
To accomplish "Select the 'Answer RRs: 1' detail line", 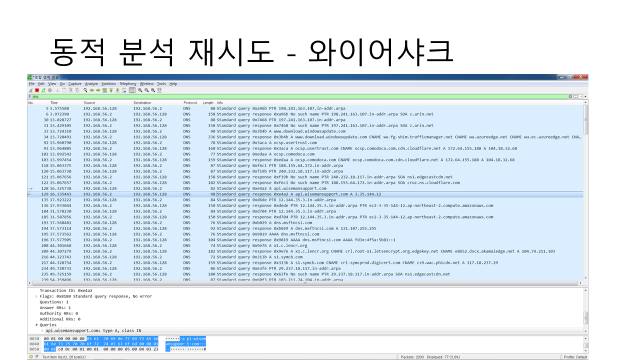I will [x=55, y=308].
